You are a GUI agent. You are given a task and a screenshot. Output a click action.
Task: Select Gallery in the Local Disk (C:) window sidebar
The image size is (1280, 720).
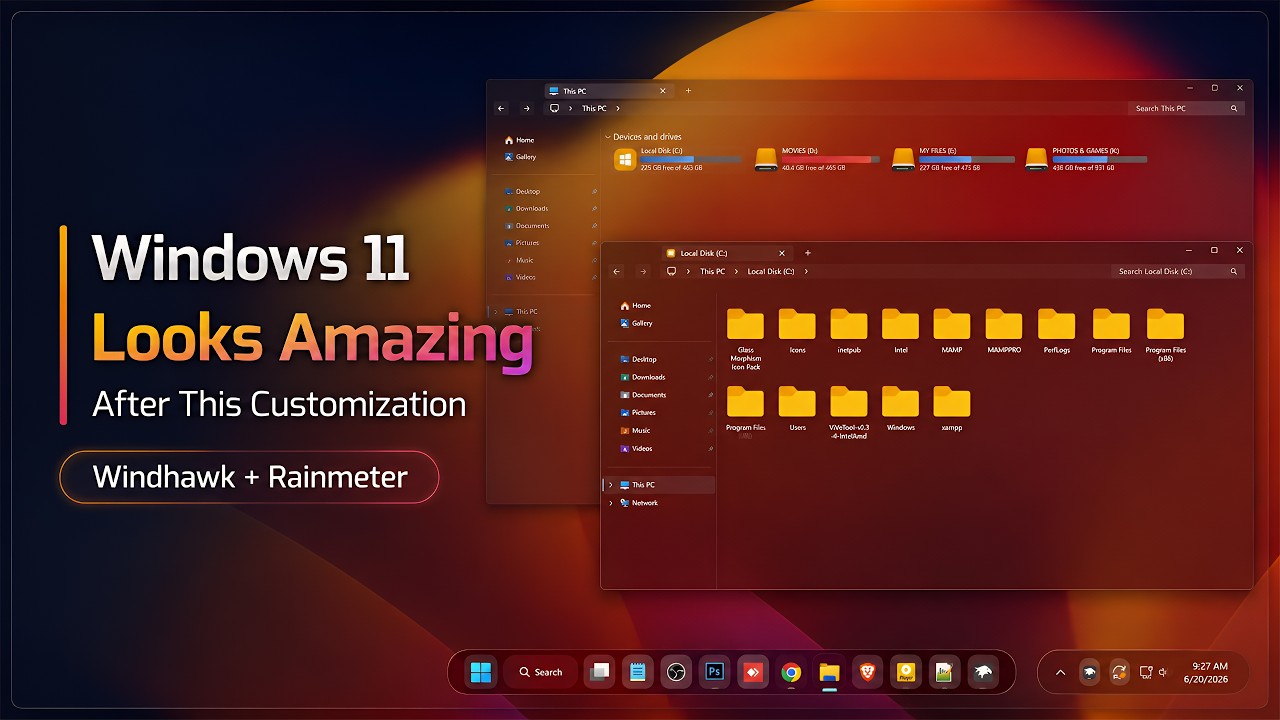coord(636,323)
